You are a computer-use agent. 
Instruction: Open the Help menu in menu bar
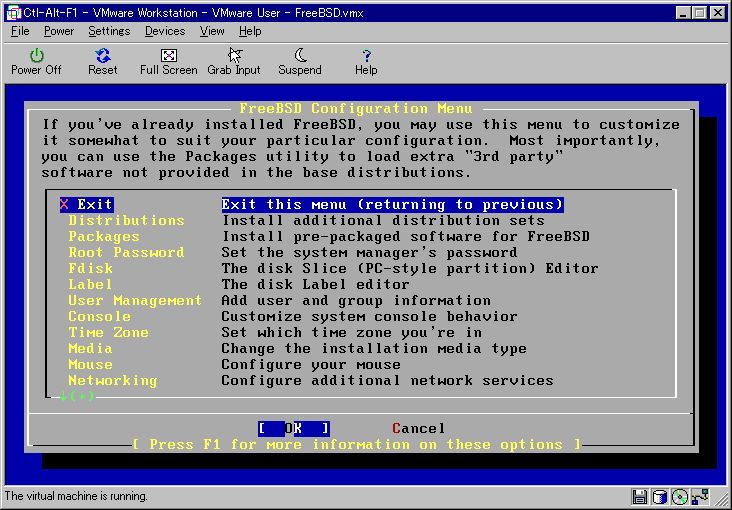click(250, 31)
